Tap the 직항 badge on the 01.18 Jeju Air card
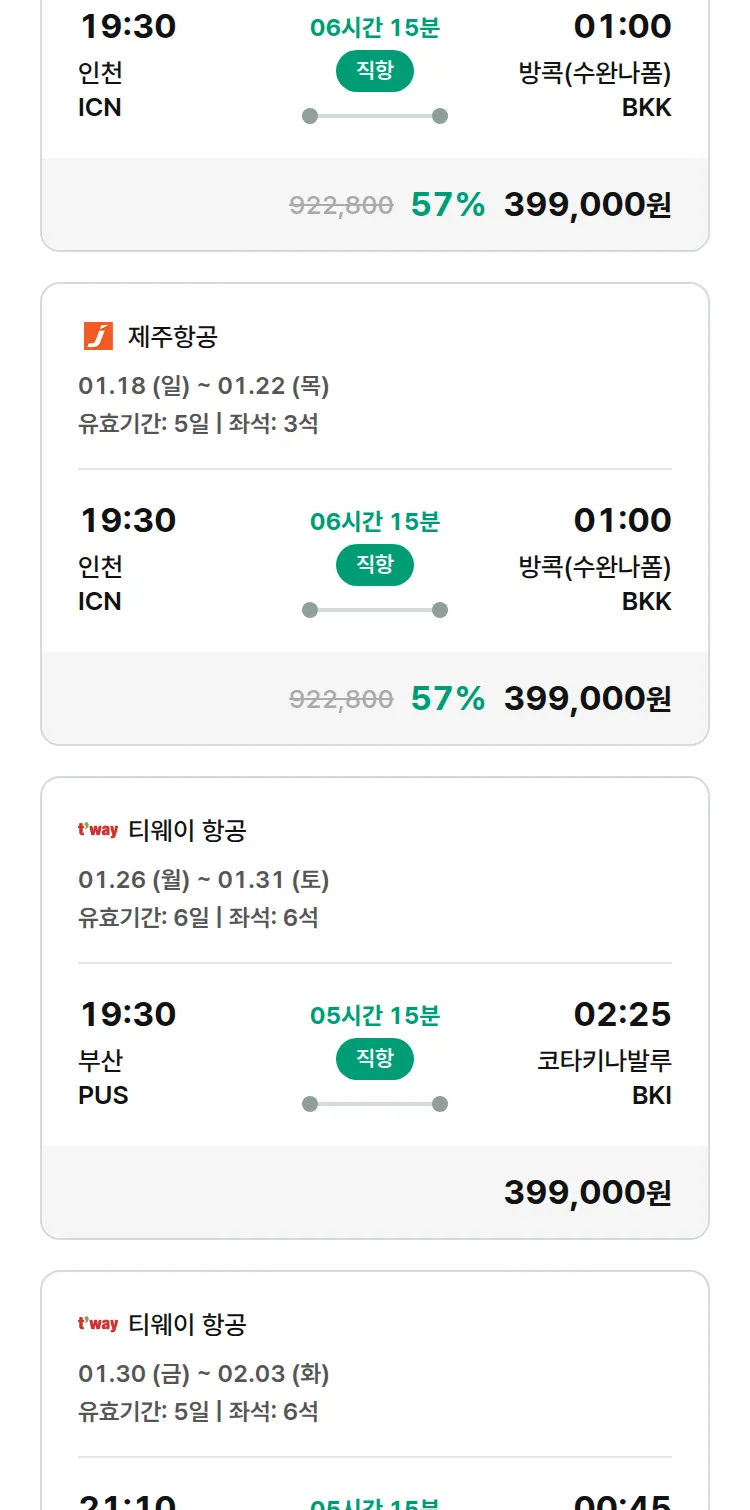This screenshot has width=750, height=1510. 375,565
